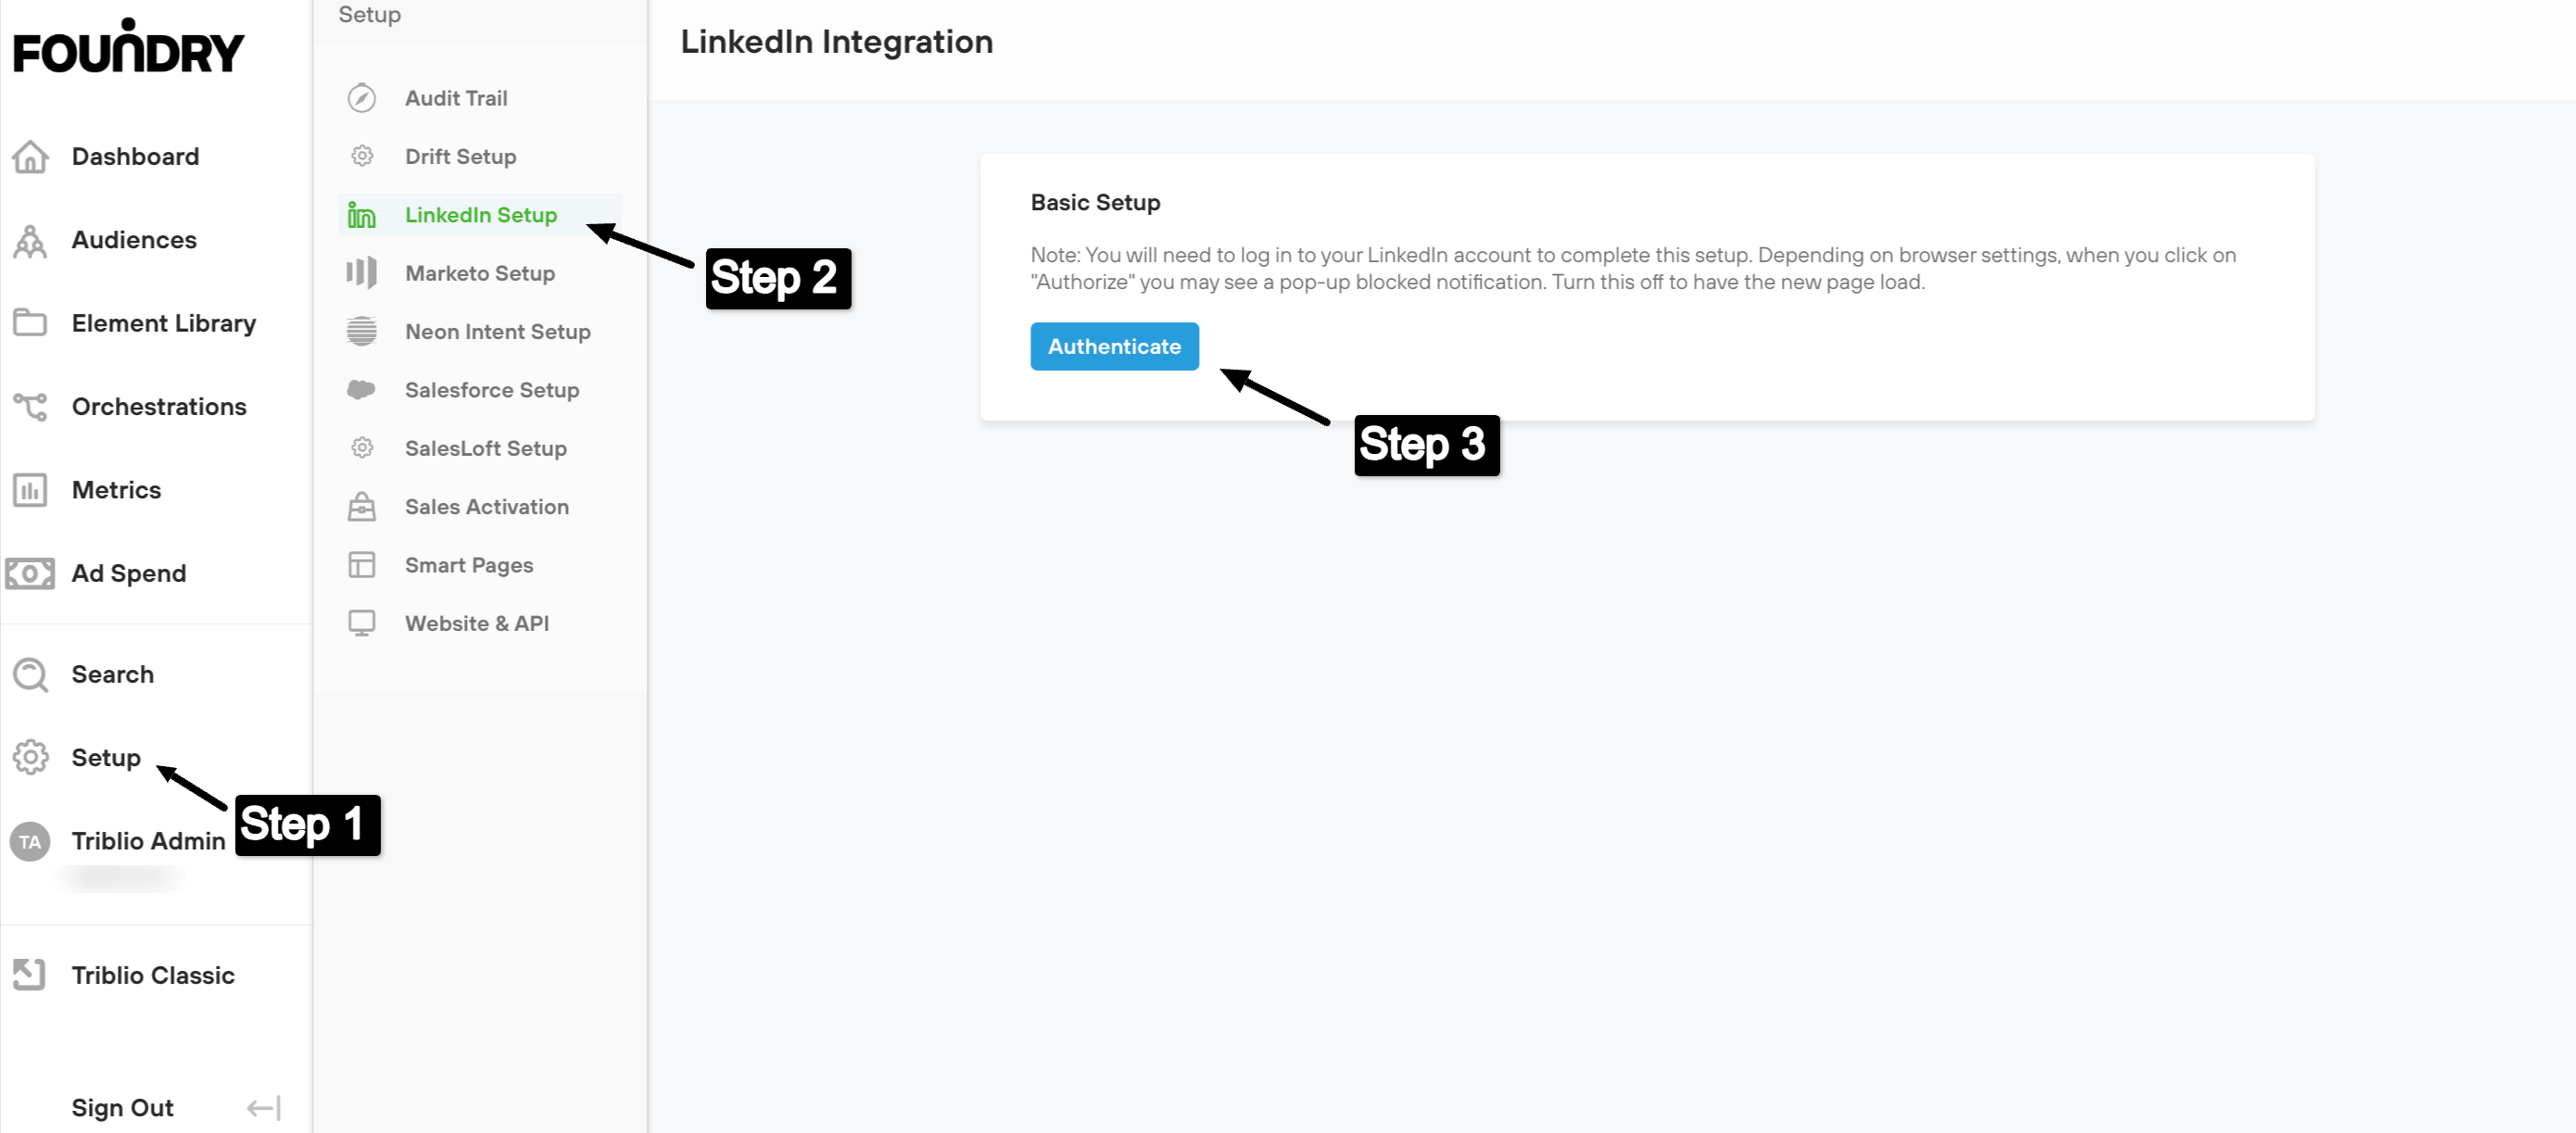Select the Ad Spend icon
The width and height of the screenshot is (2576, 1133).
point(30,573)
